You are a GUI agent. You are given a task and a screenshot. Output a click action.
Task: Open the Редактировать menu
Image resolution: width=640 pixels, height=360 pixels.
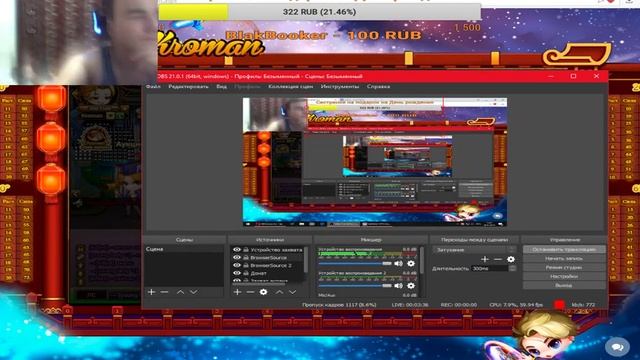[x=188, y=87]
